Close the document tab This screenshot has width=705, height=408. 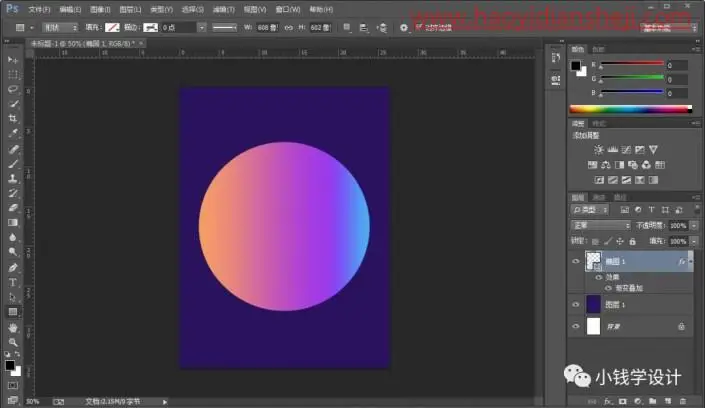[141, 43]
